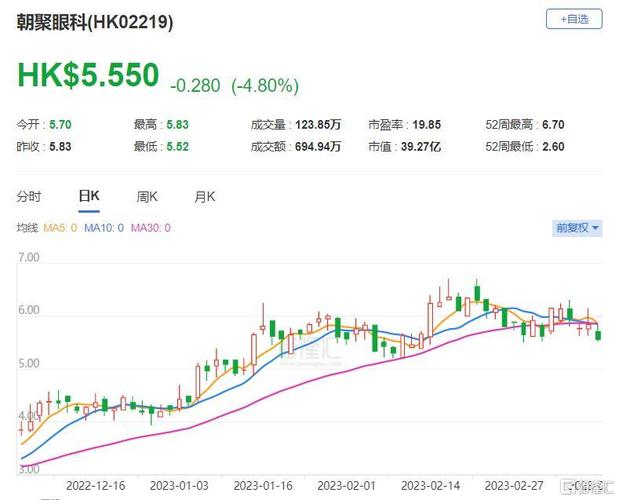
Task: Click the 52周最高 value 6.70
Action: [553, 125]
